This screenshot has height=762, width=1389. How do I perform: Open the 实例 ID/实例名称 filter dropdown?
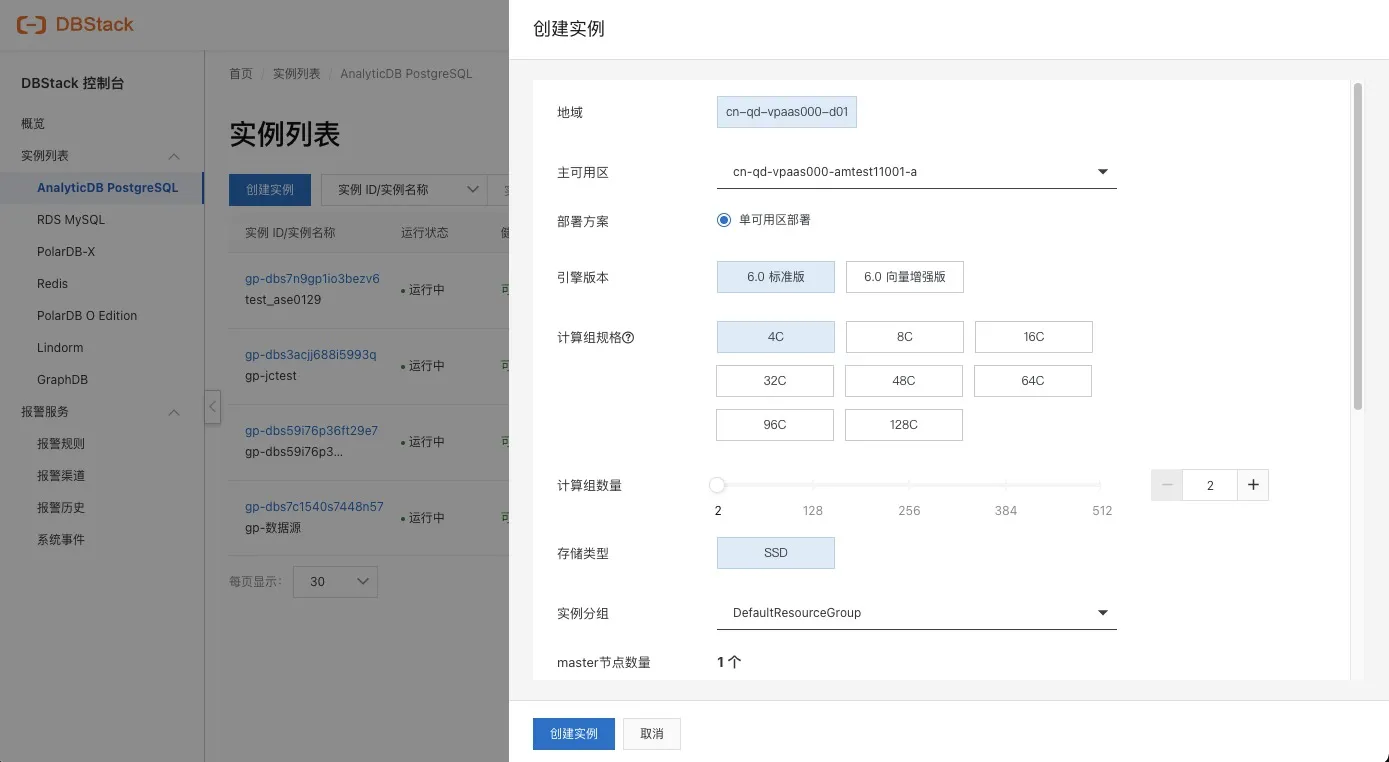tap(403, 190)
